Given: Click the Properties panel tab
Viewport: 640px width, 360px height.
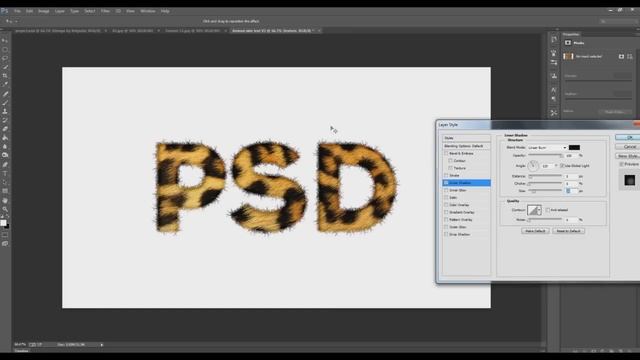Looking at the screenshot, I should click(571, 34).
